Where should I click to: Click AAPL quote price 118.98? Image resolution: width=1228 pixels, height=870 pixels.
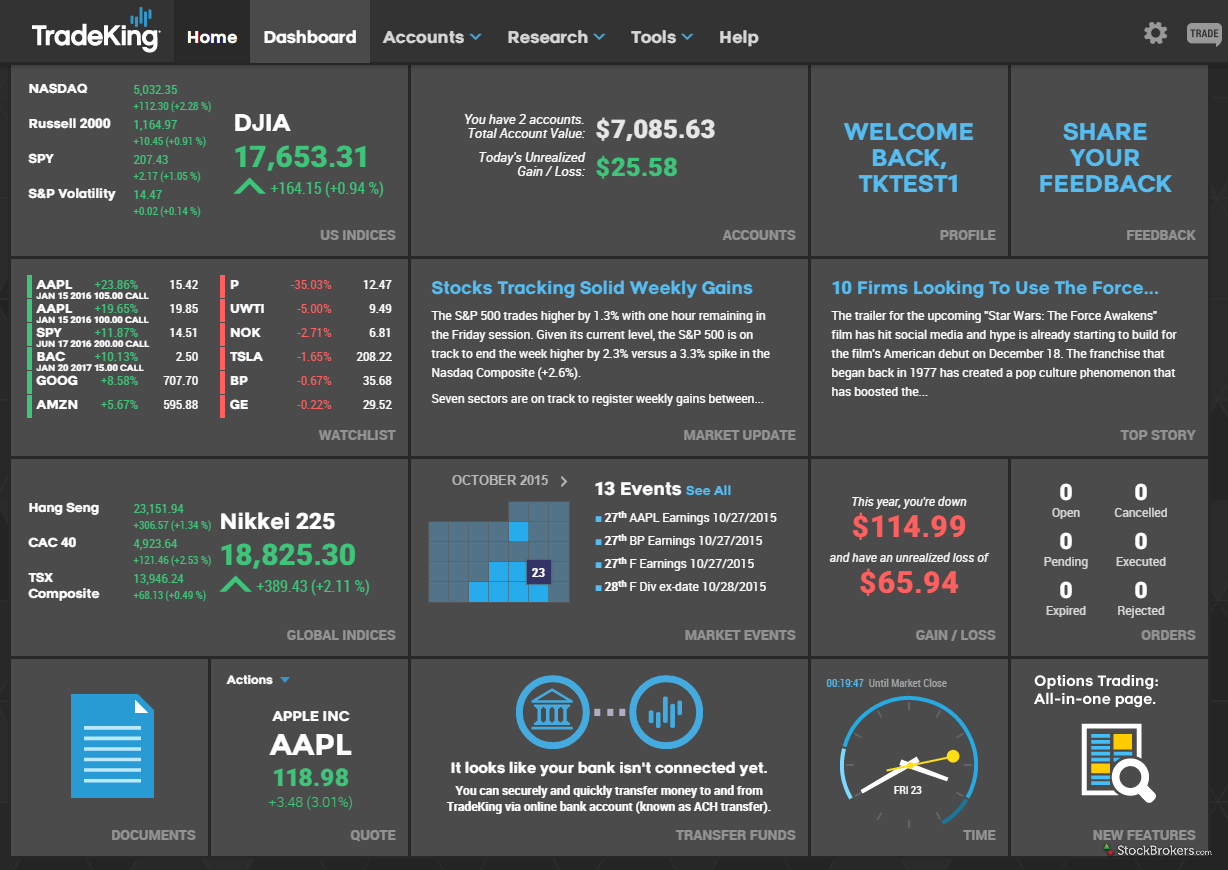point(311,778)
